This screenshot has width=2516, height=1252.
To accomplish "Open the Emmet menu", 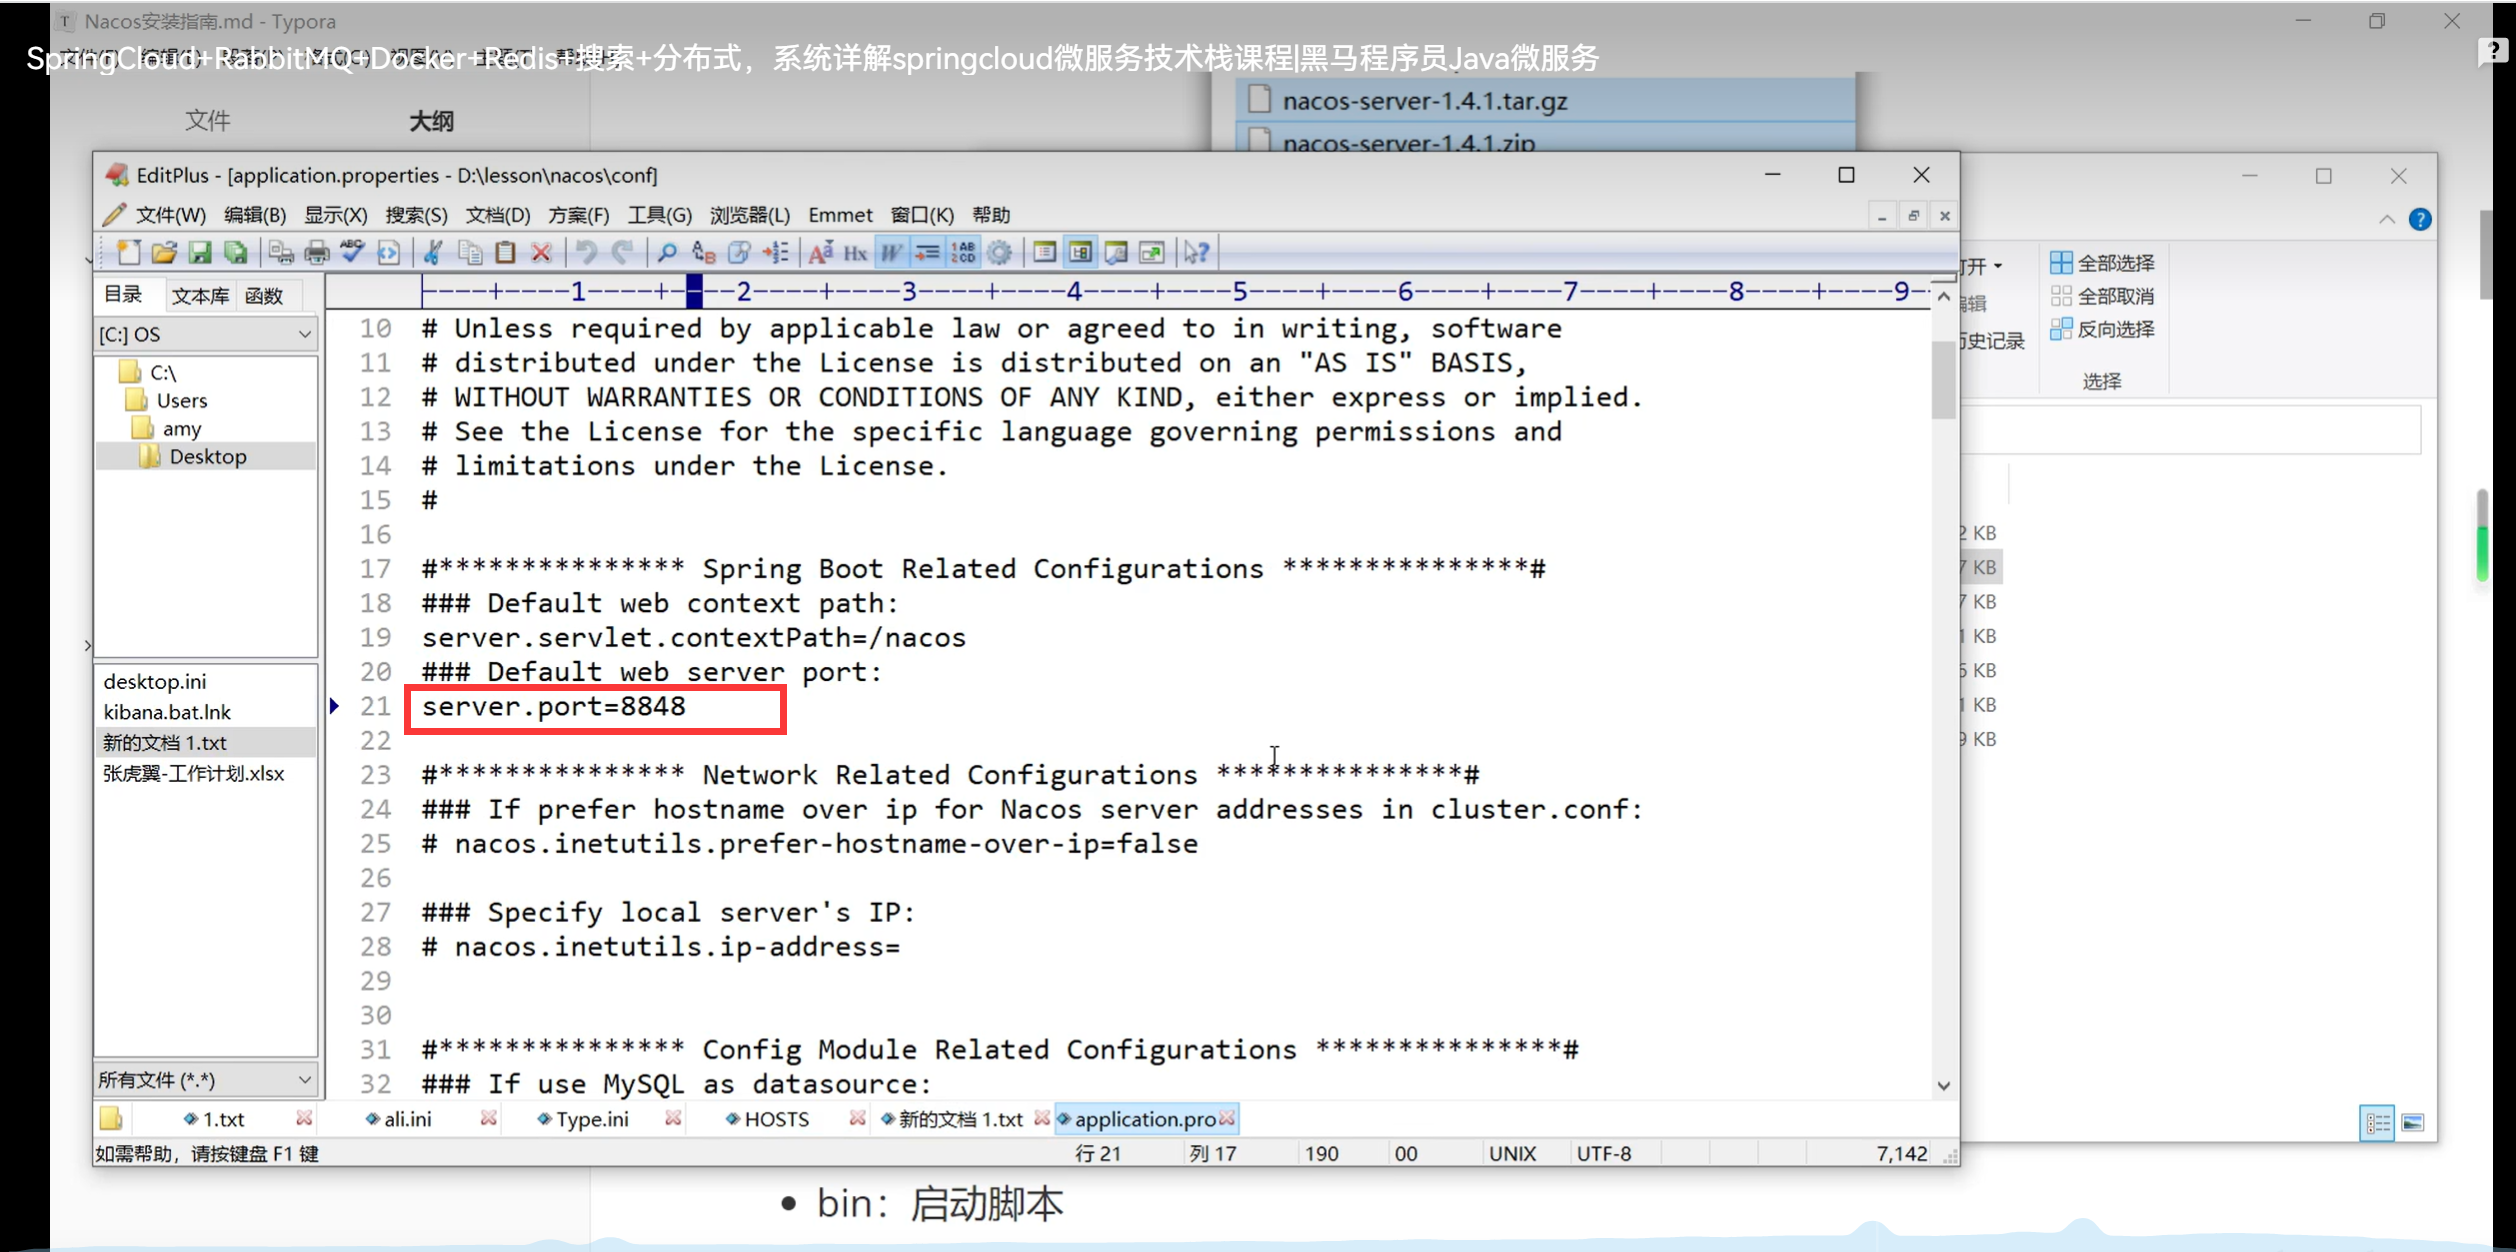I will 840,215.
